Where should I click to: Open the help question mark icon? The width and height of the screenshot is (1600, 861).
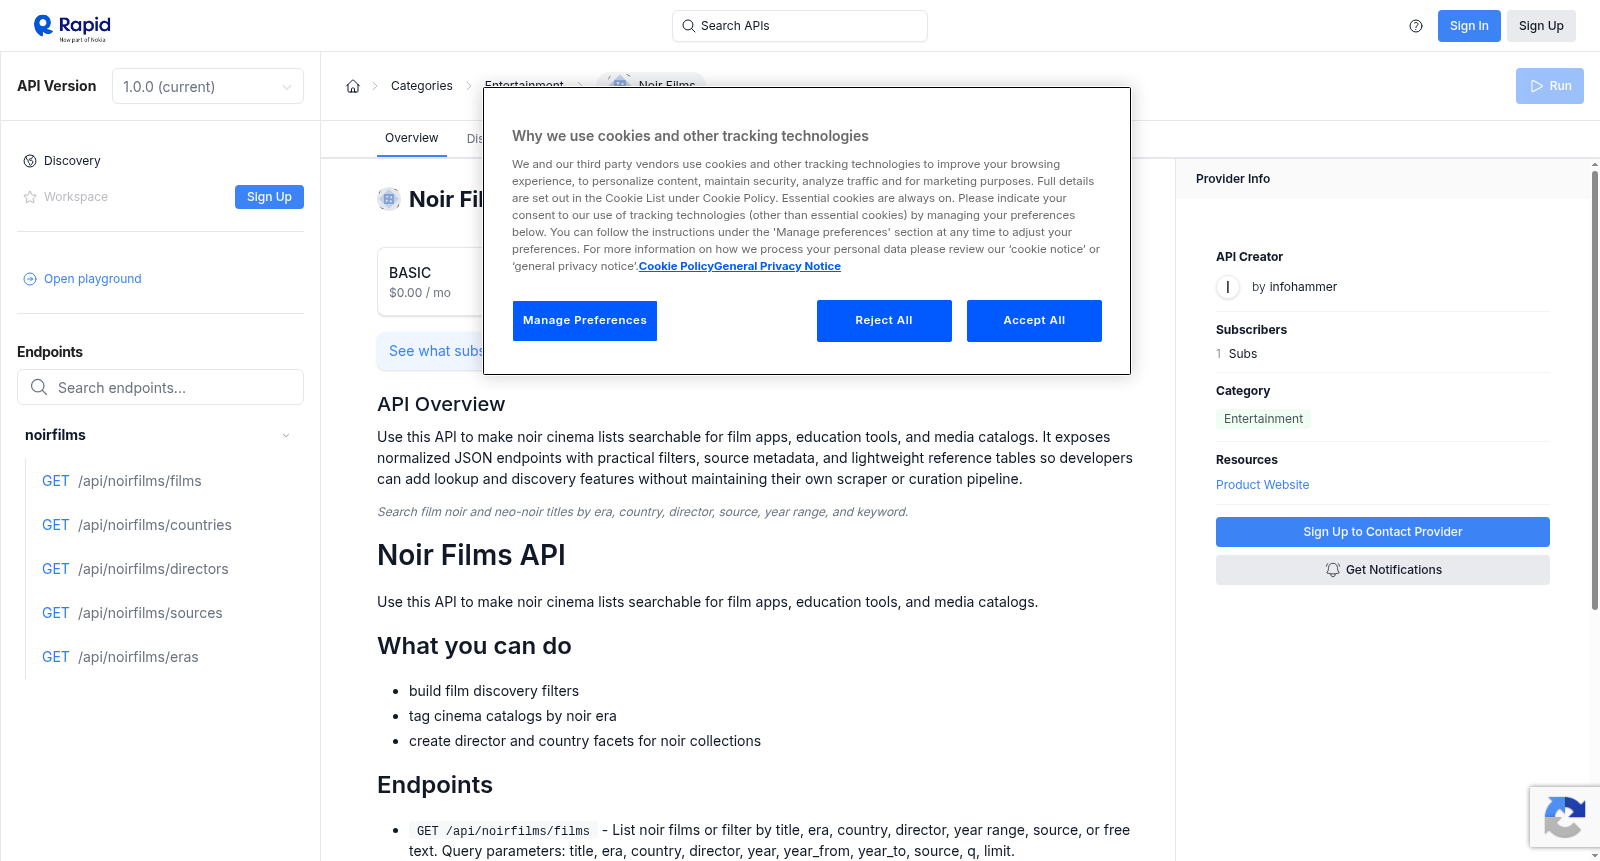1416,26
